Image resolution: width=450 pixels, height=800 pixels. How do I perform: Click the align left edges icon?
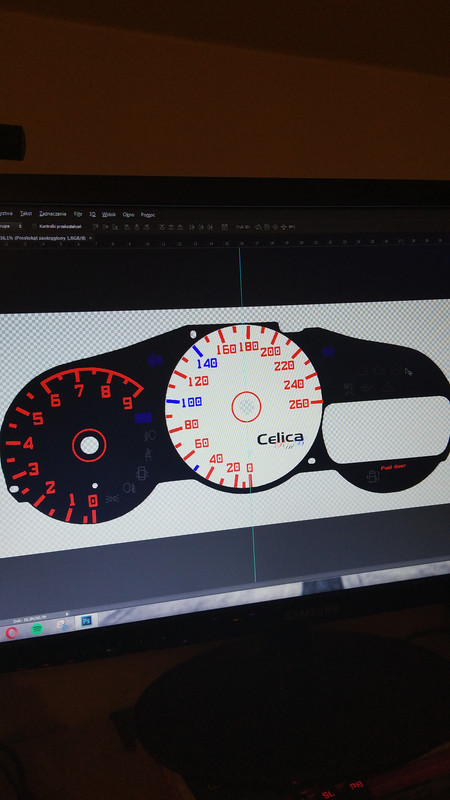[127, 227]
